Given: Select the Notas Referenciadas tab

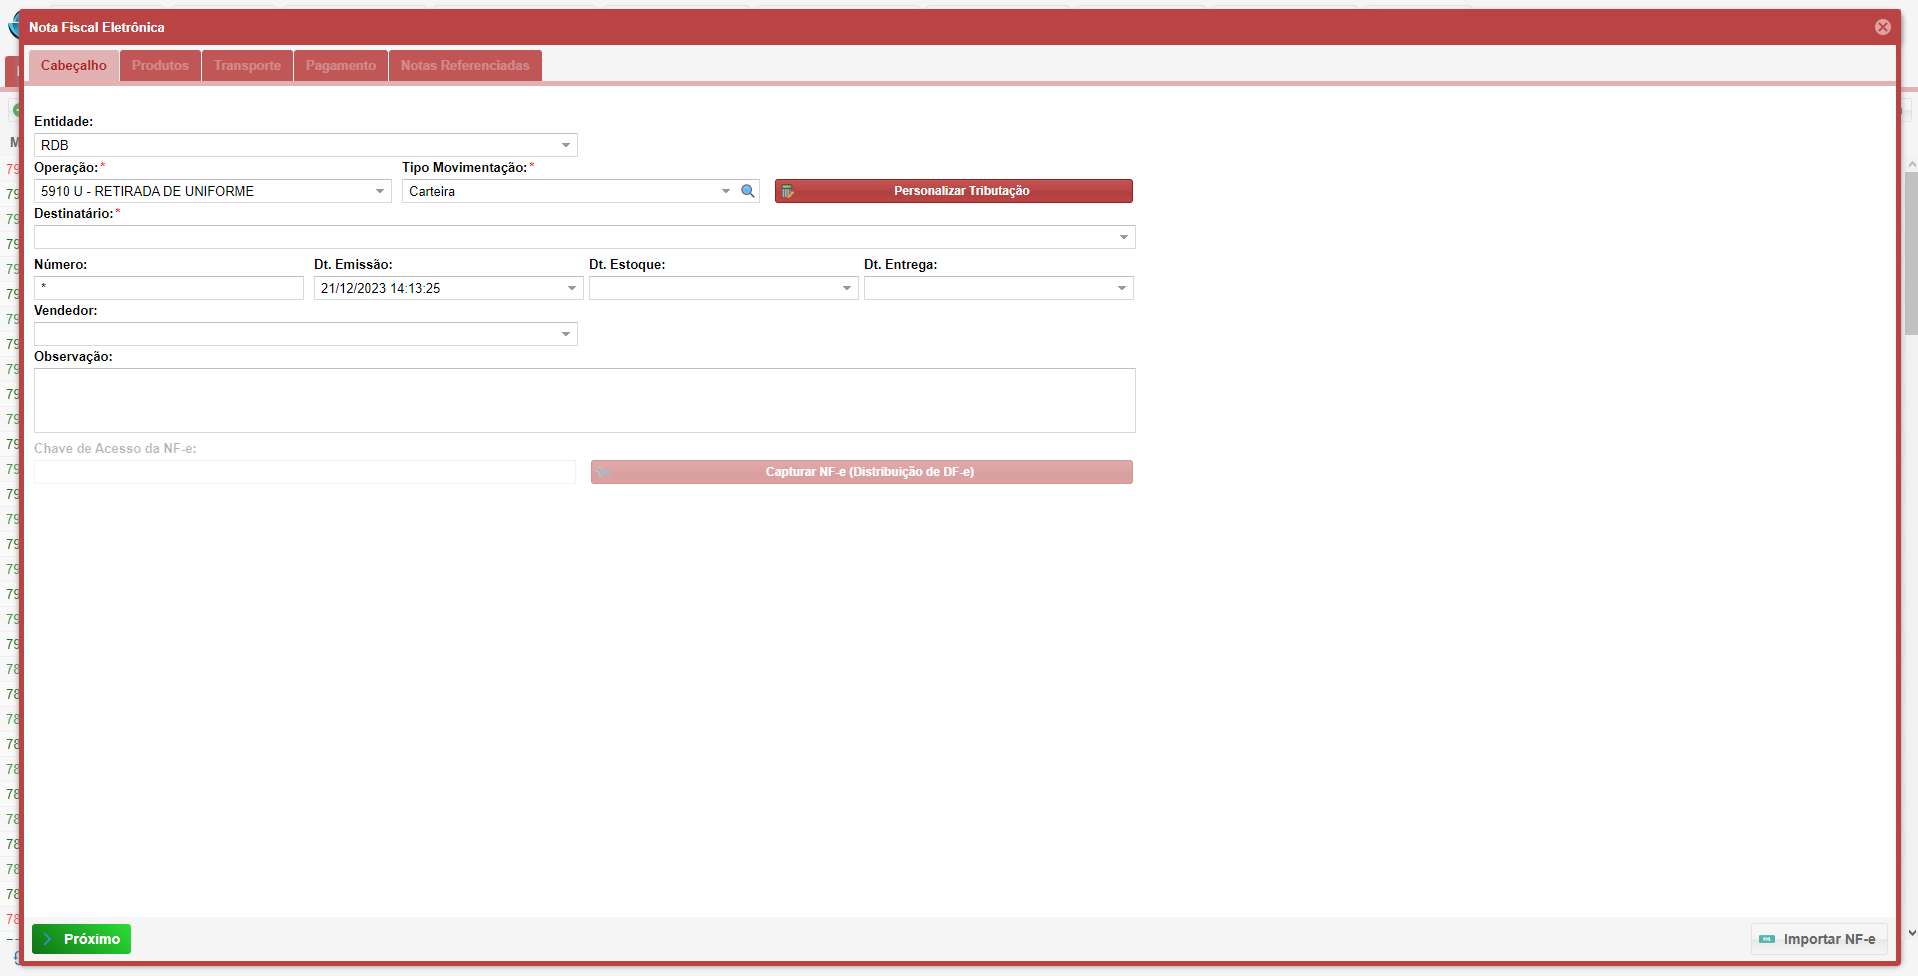Looking at the screenshot, I should coord(465,66).
